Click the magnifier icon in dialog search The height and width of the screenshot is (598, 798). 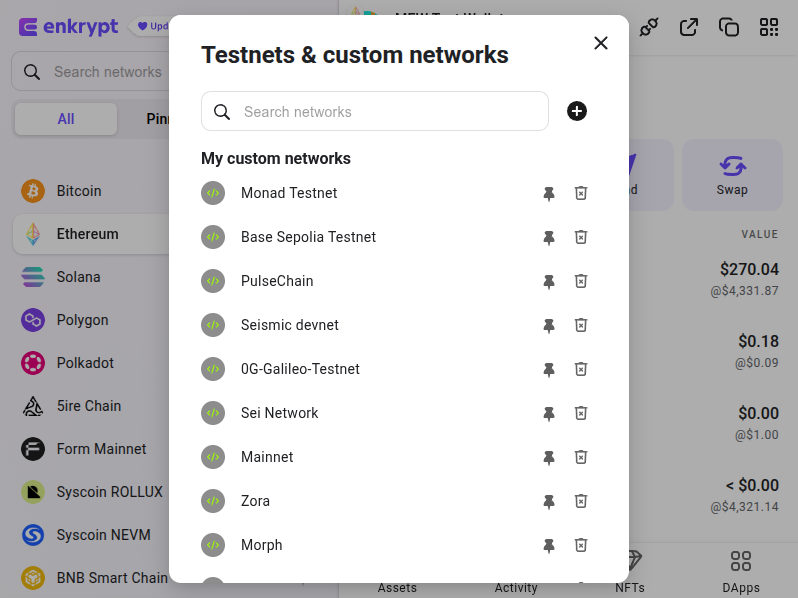pyautogui.click(x=222, y=111)
